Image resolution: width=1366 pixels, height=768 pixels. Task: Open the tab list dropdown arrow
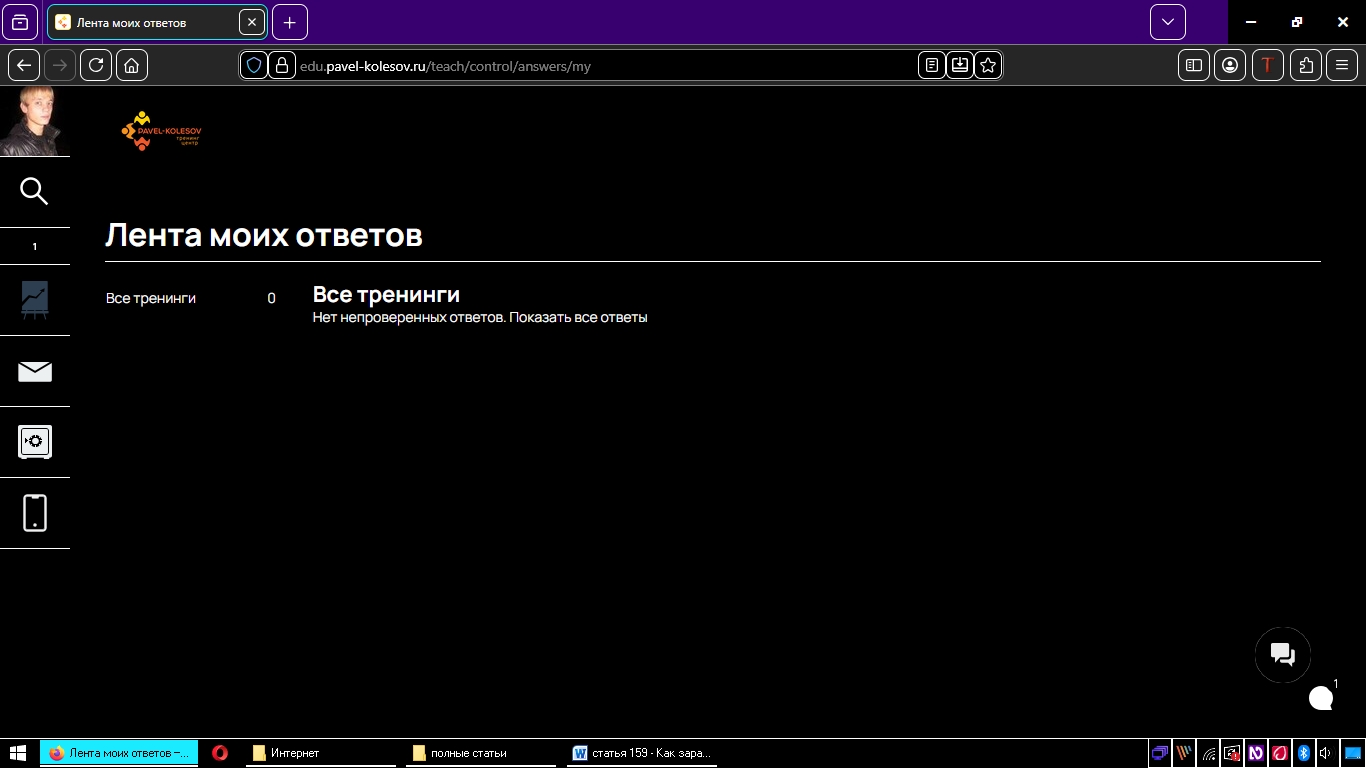1167,22
